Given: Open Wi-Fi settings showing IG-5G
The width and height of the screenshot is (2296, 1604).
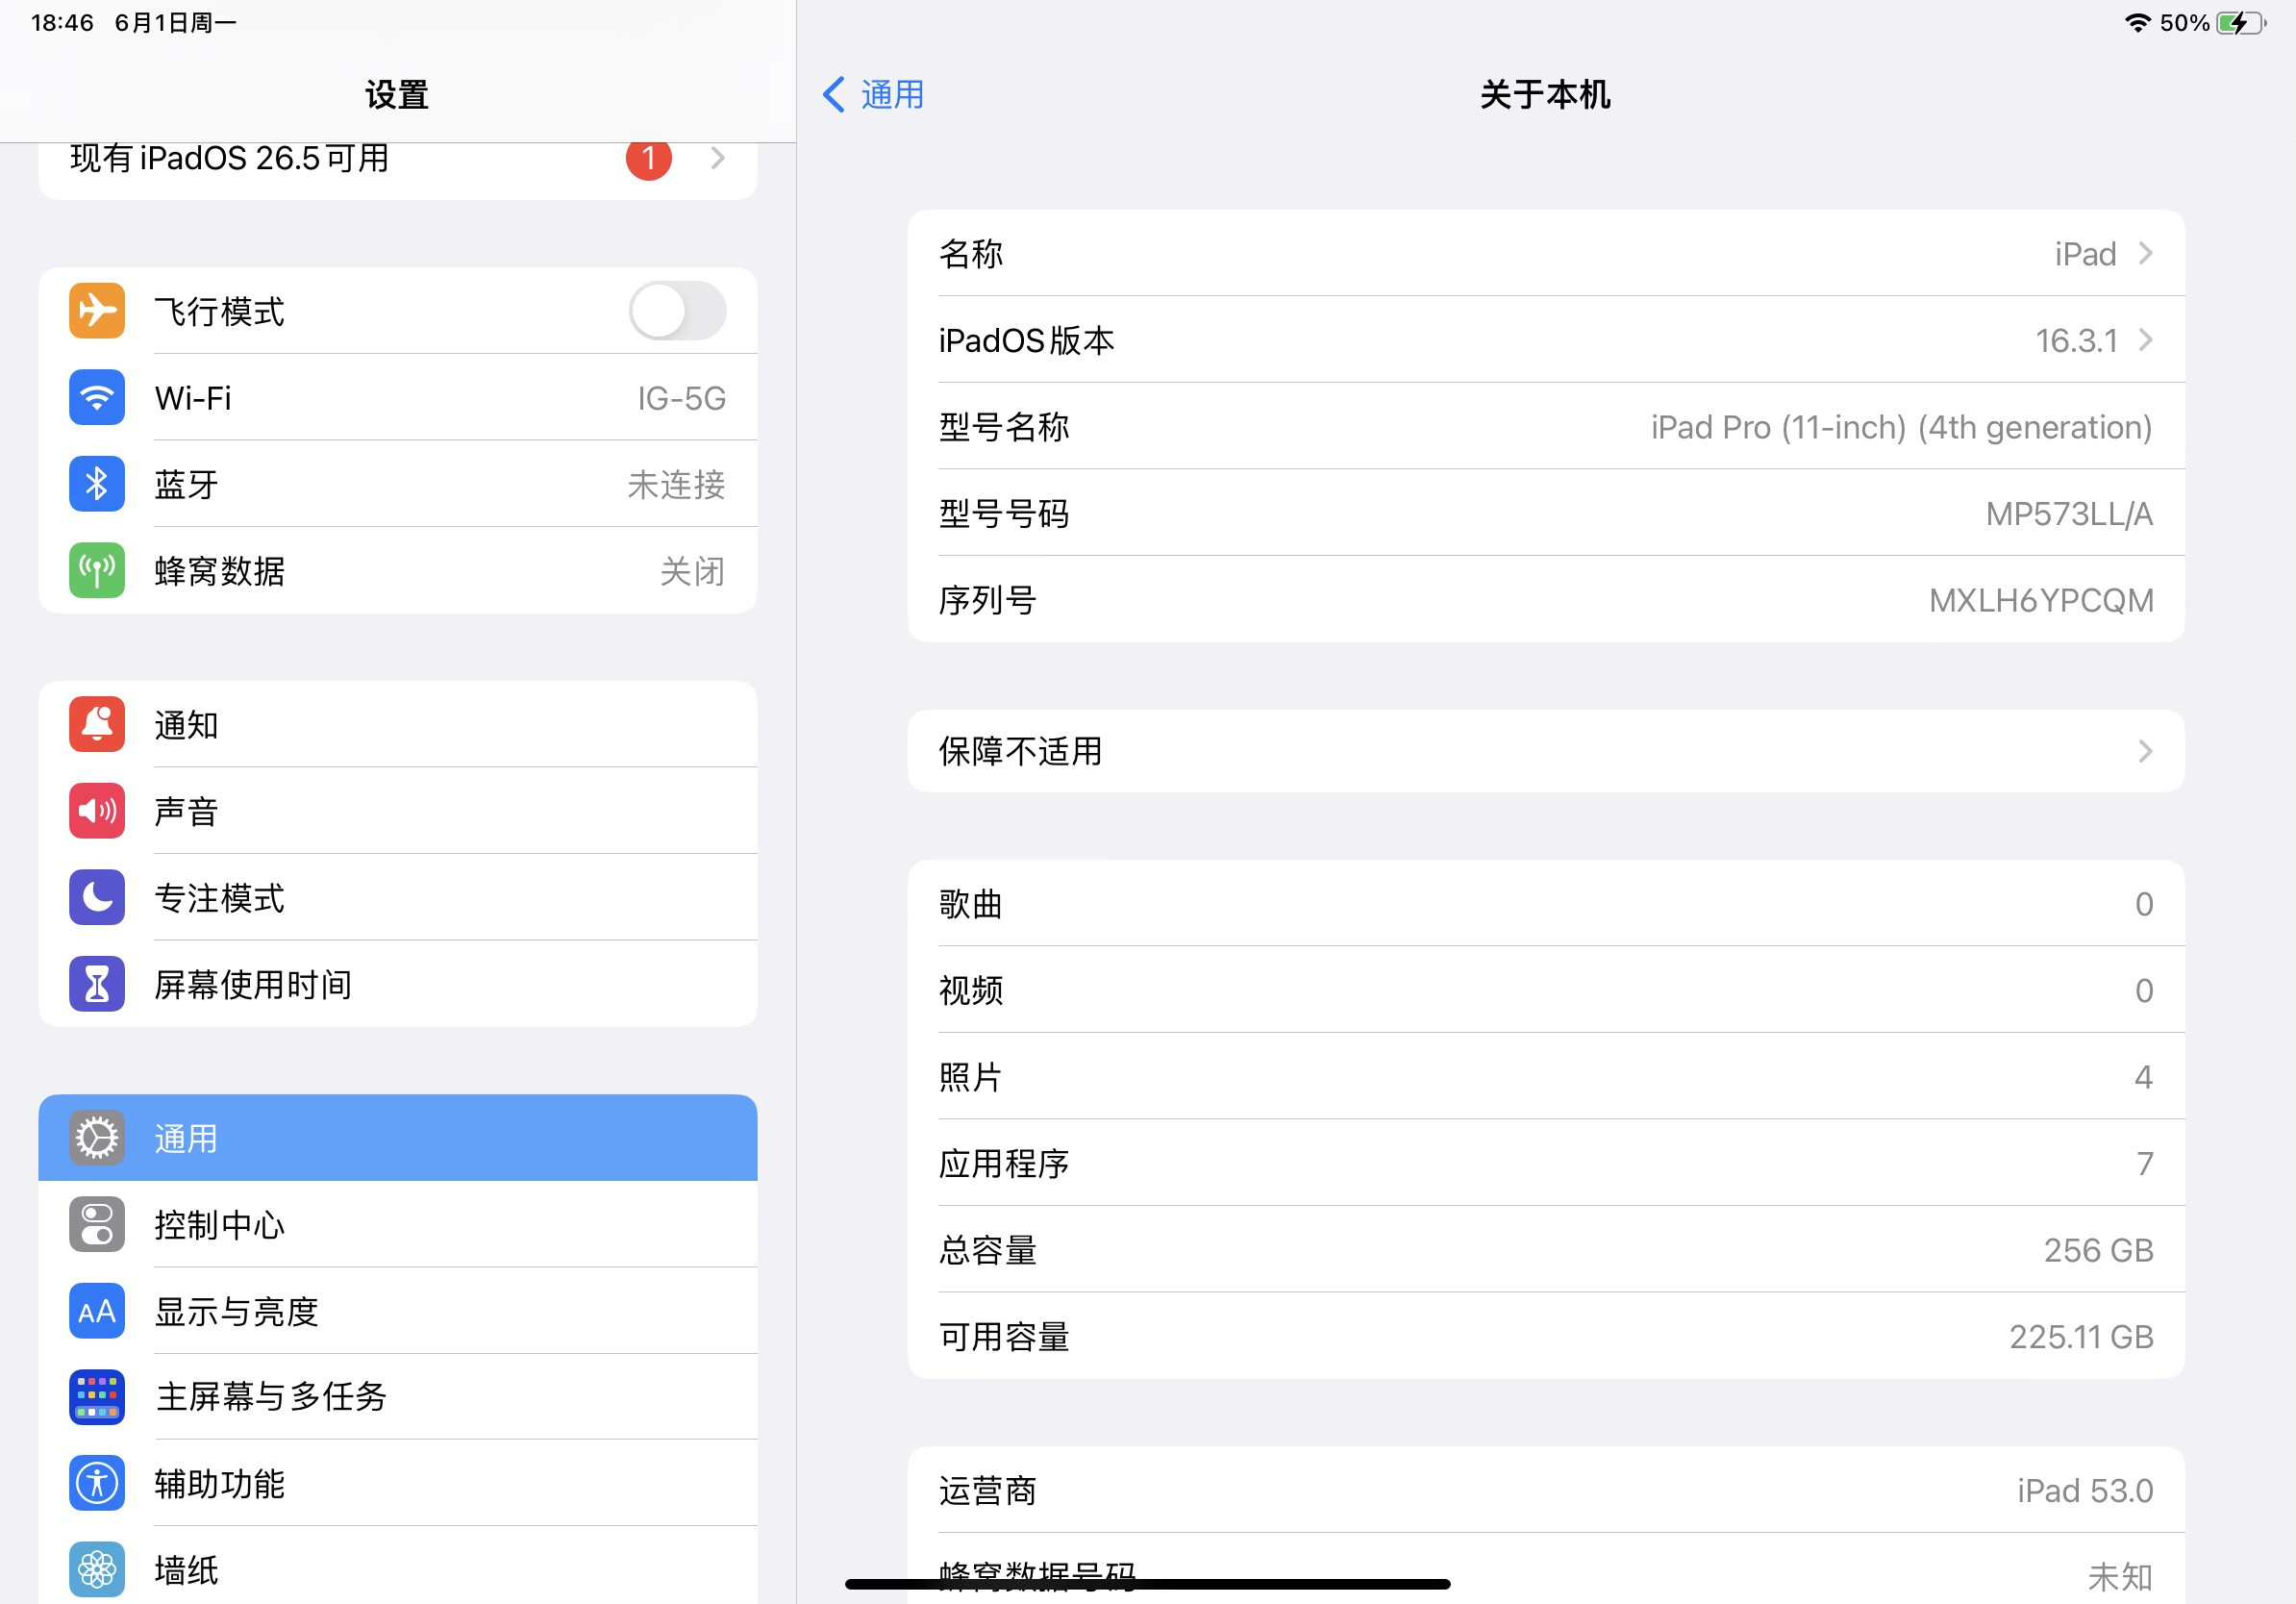Looking at the screenshot, I should click(398, 398).
